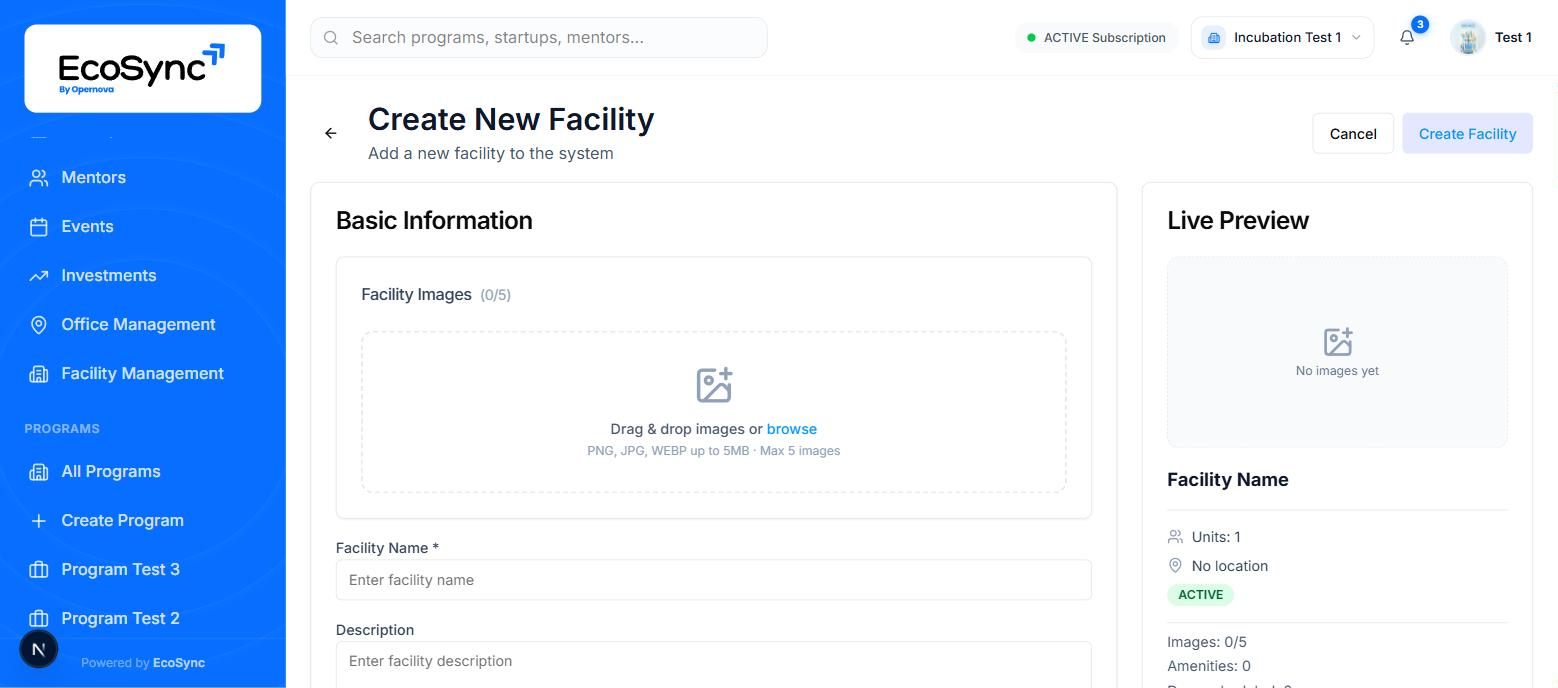Click the Events calendar icon
The image size is (1558, 688).
click(x=39, y=227)
